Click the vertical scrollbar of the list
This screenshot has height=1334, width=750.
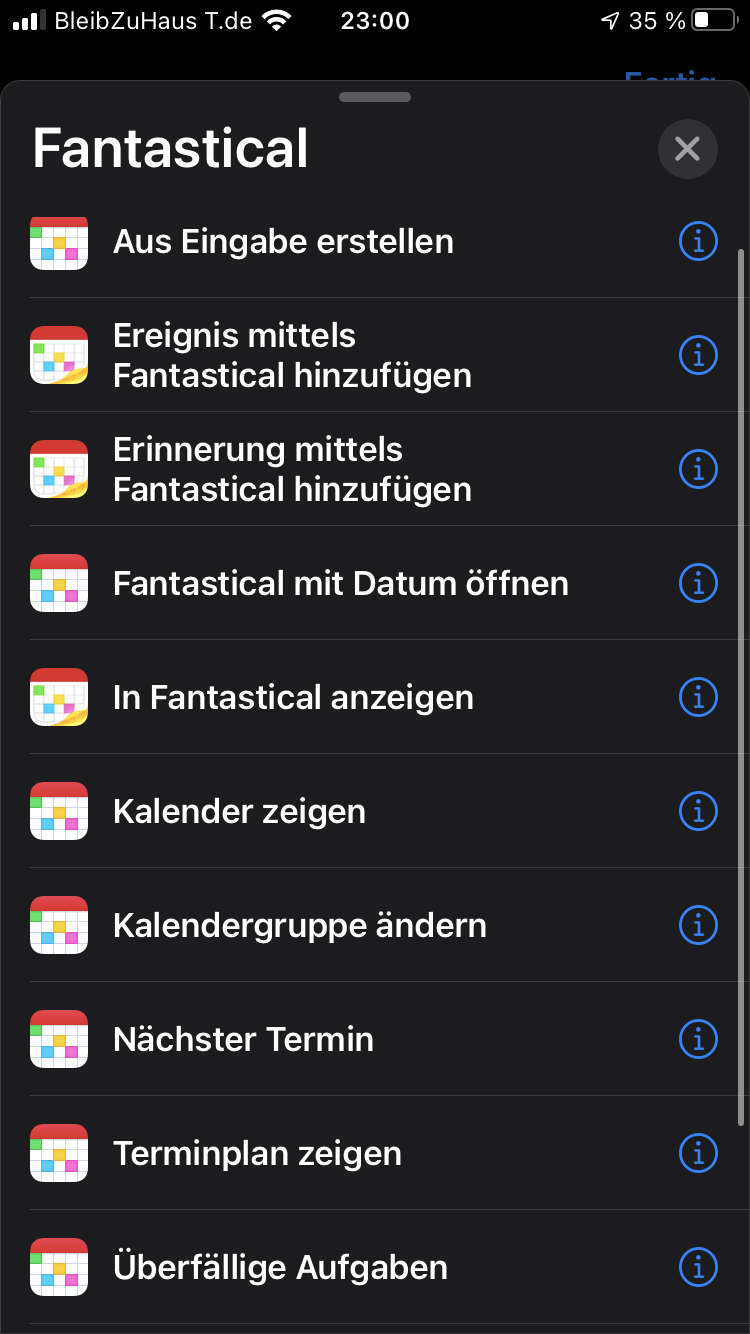(x=740, y=680)
